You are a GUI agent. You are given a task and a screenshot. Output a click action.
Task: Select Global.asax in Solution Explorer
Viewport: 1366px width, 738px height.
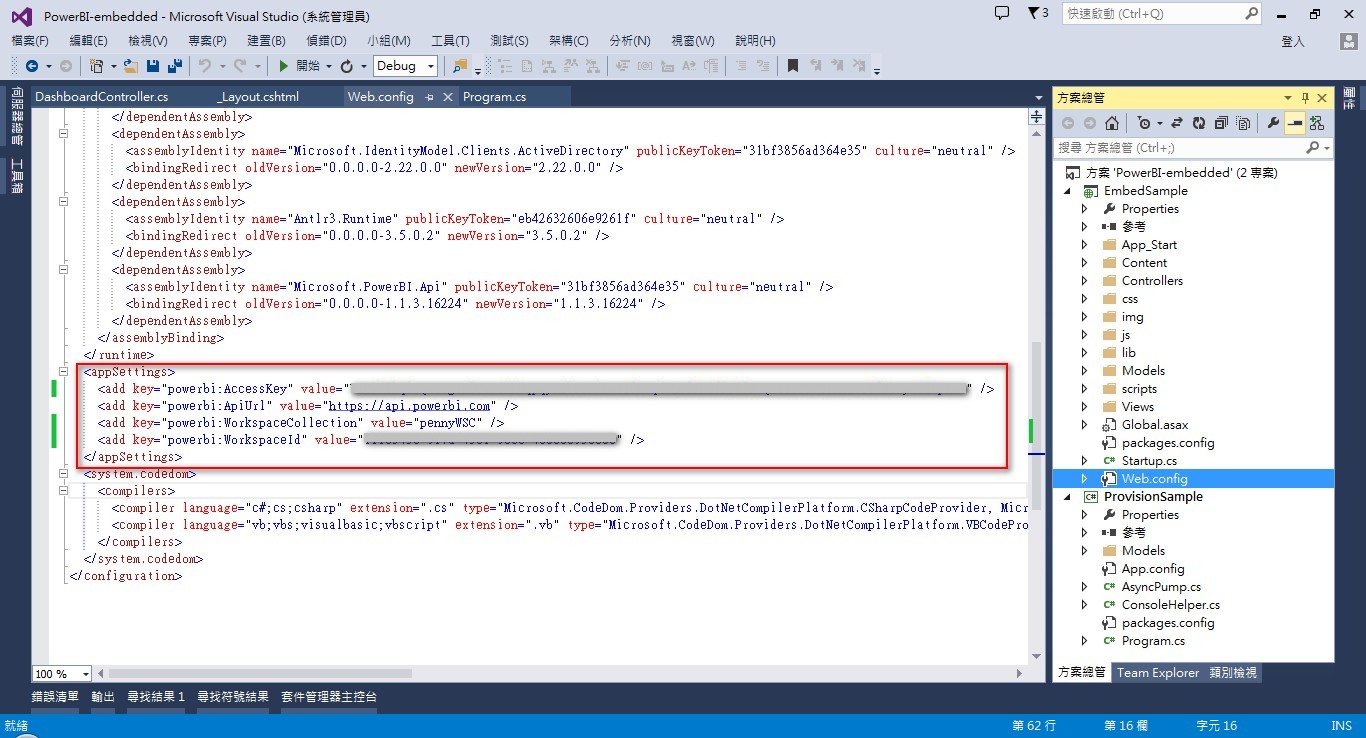1155,425
